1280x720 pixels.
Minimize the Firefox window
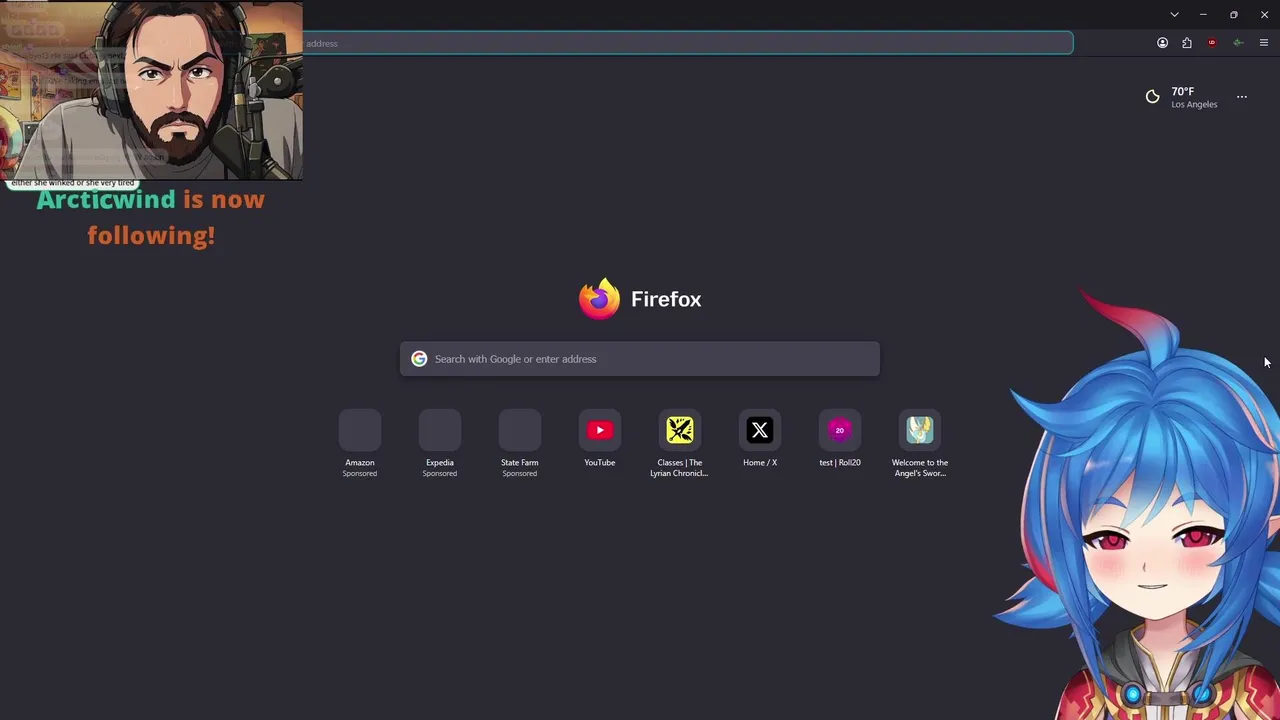point(1203,14)
